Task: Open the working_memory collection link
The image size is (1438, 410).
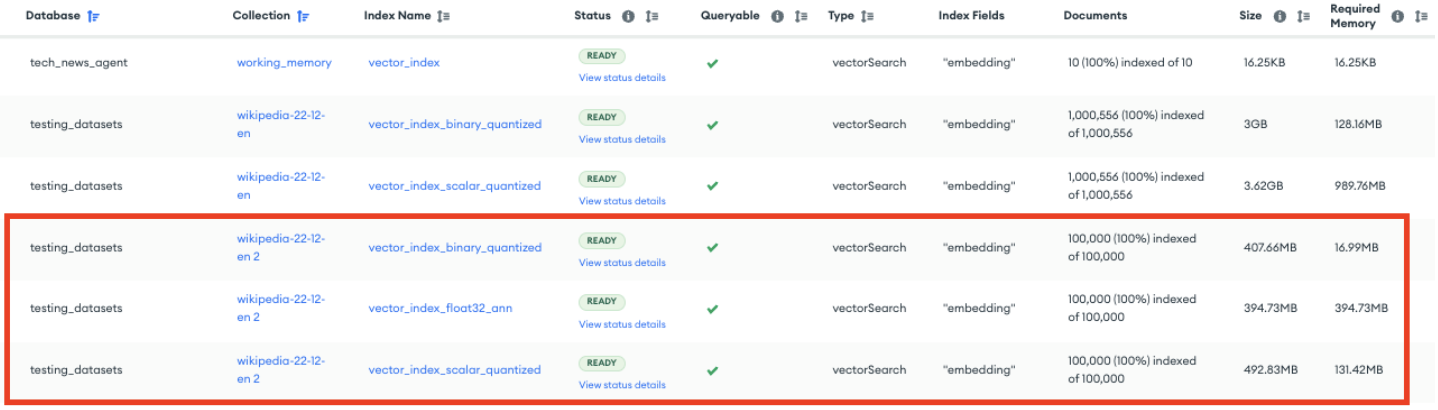Action: click(x=284, y=62)
